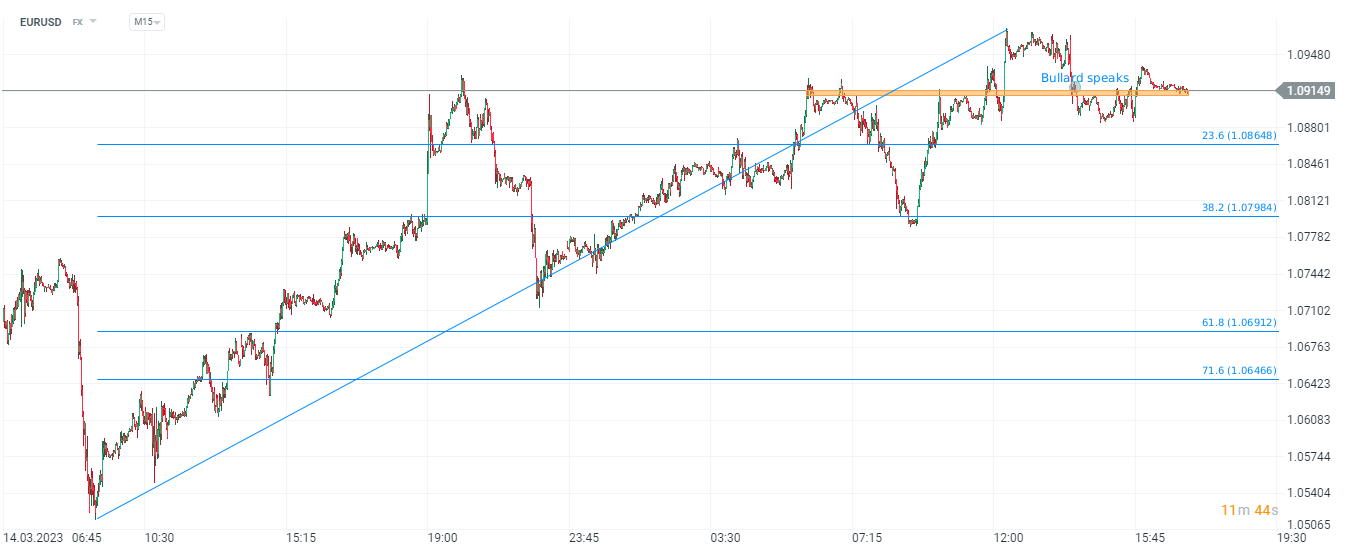The width and height of the screenshot is (1347, 555).
Task: Click the current price tag 1.09149
Action: 1308,91
